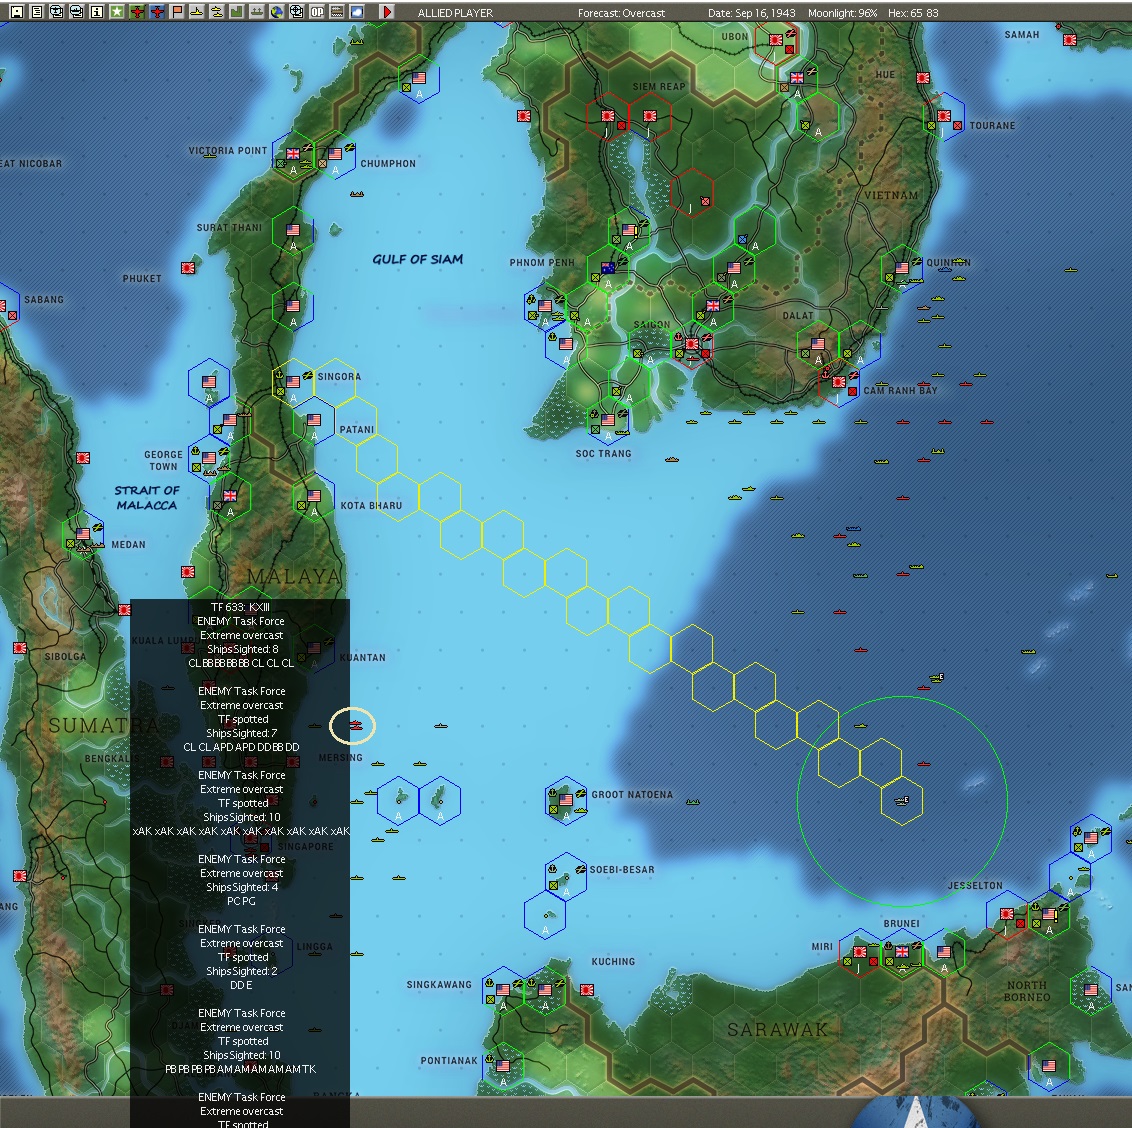Select the British flag base at Brunei
The image size is (1132, 1128).
[x=902, y=953]
